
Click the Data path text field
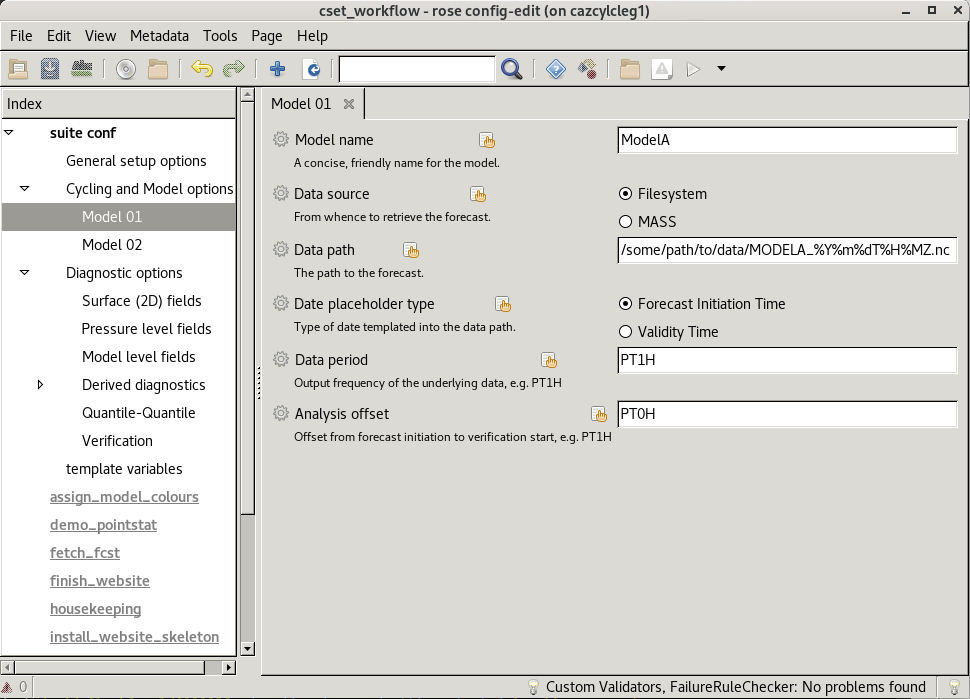tap(788, 250)
